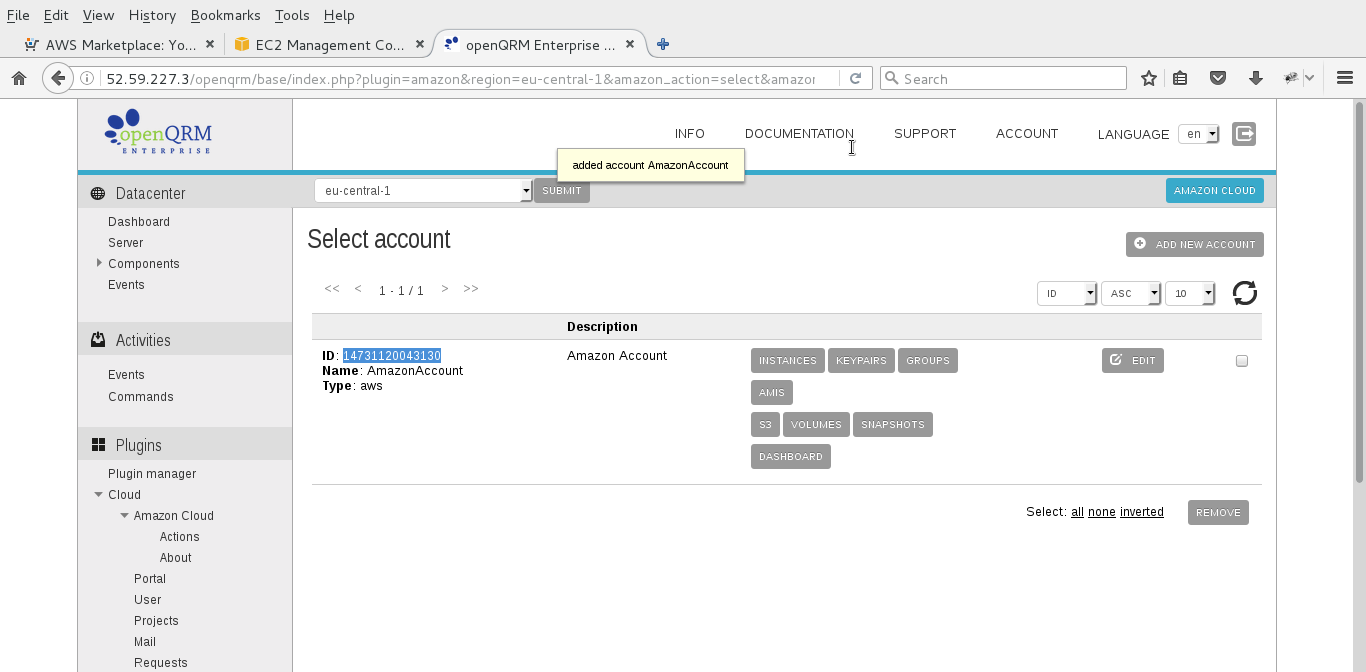
Task: Open S3 for AmazonAccount
Action: pos(765,424)
